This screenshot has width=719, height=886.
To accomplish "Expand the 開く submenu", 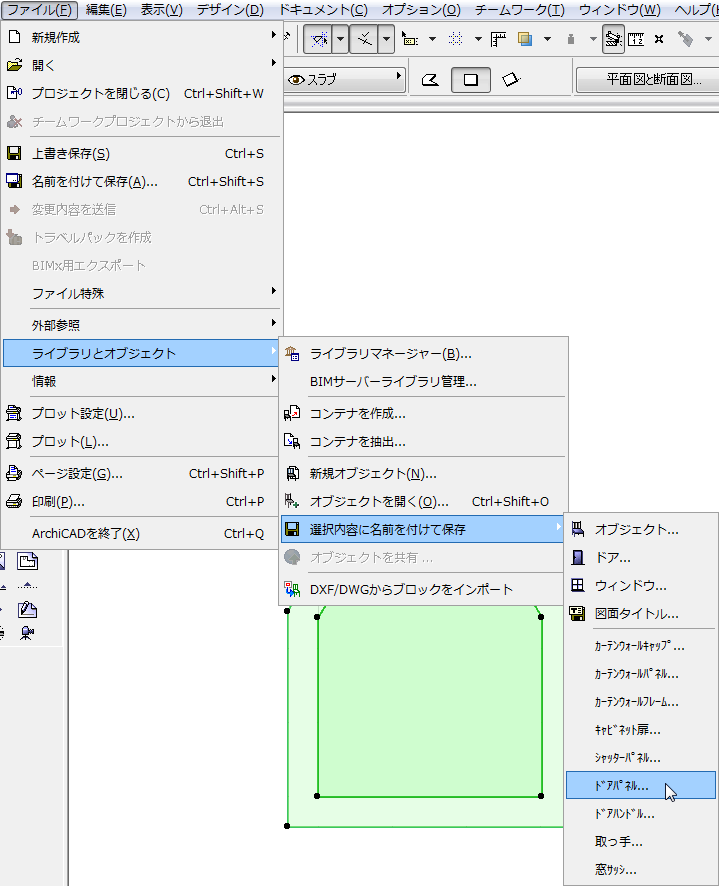I will [142, 65].
